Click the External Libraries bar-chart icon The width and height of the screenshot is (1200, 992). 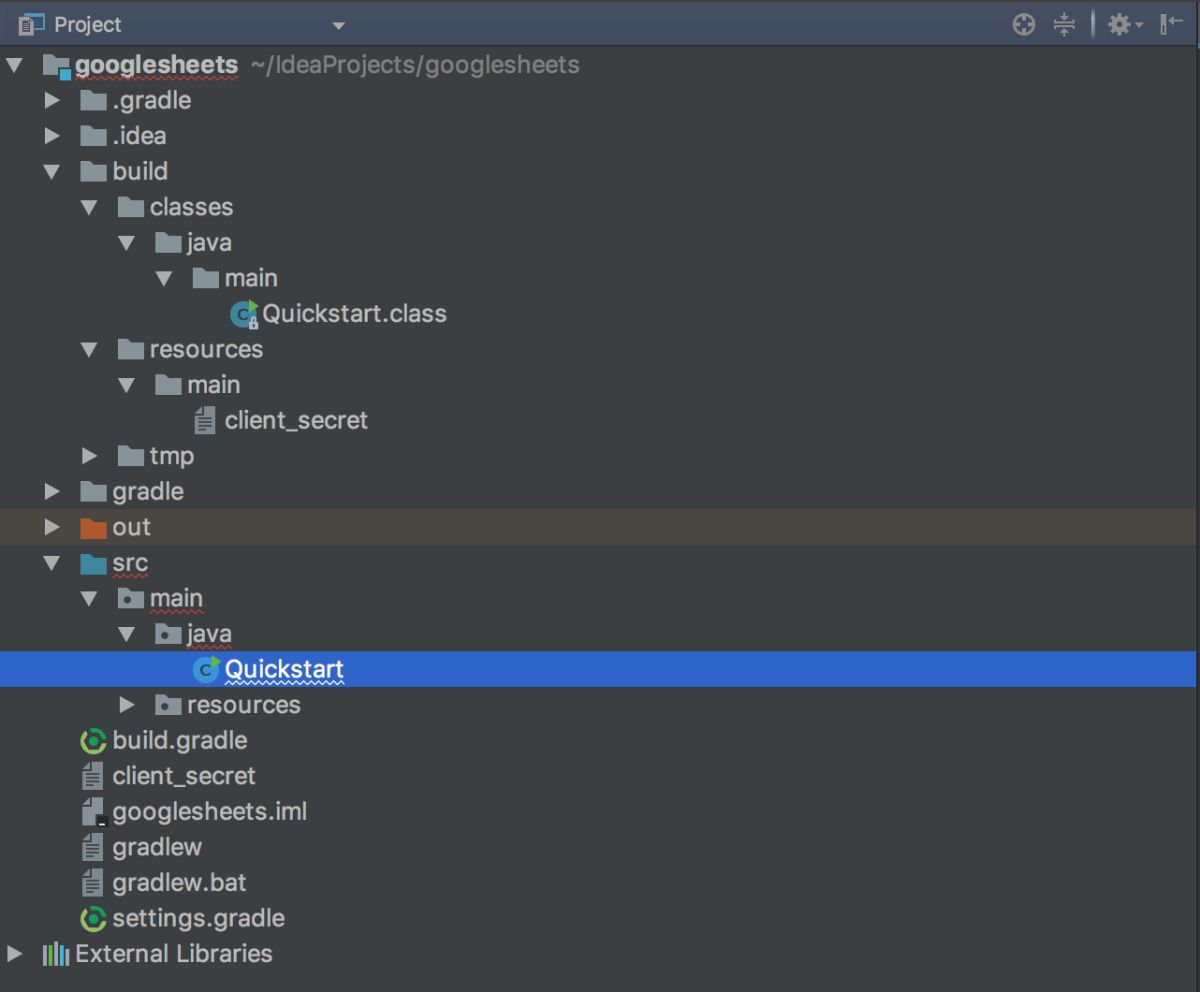point(55,954)
